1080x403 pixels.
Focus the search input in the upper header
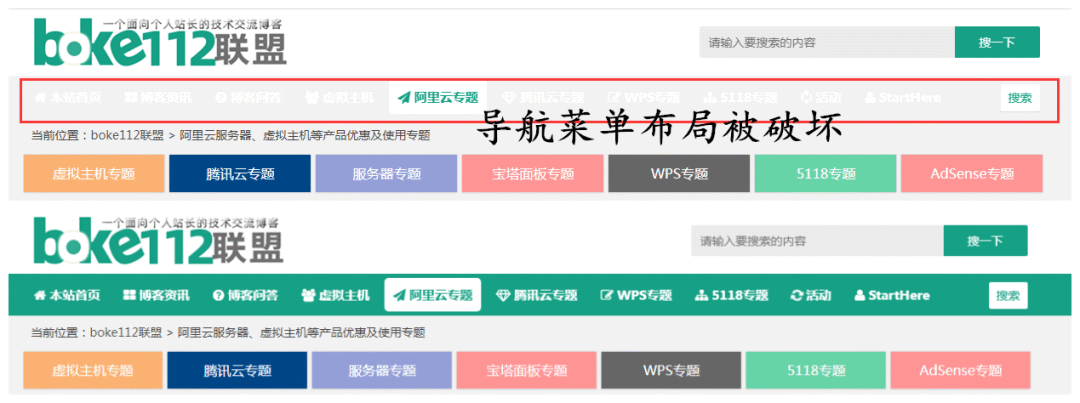coord(827,42)
